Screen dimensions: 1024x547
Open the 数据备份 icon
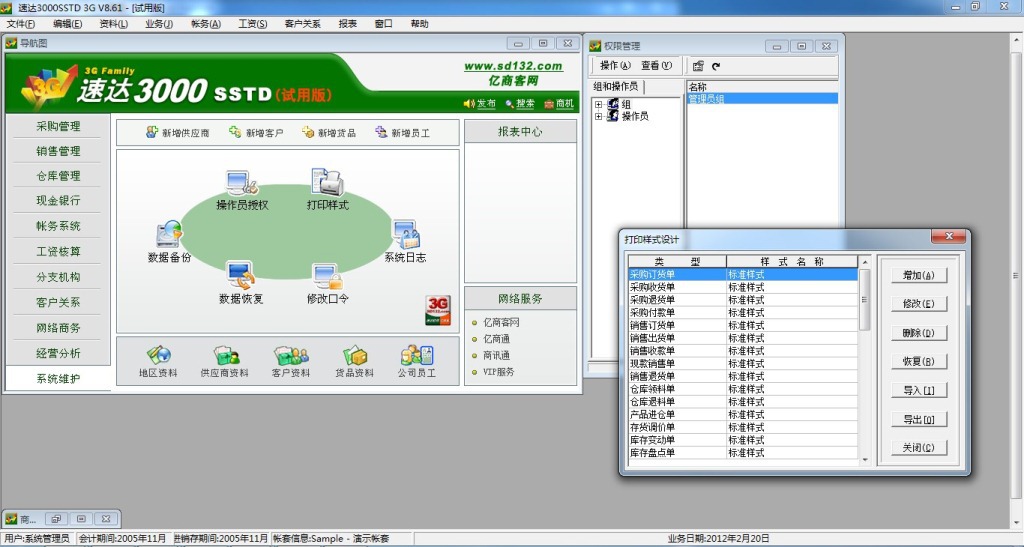point(169,234)
